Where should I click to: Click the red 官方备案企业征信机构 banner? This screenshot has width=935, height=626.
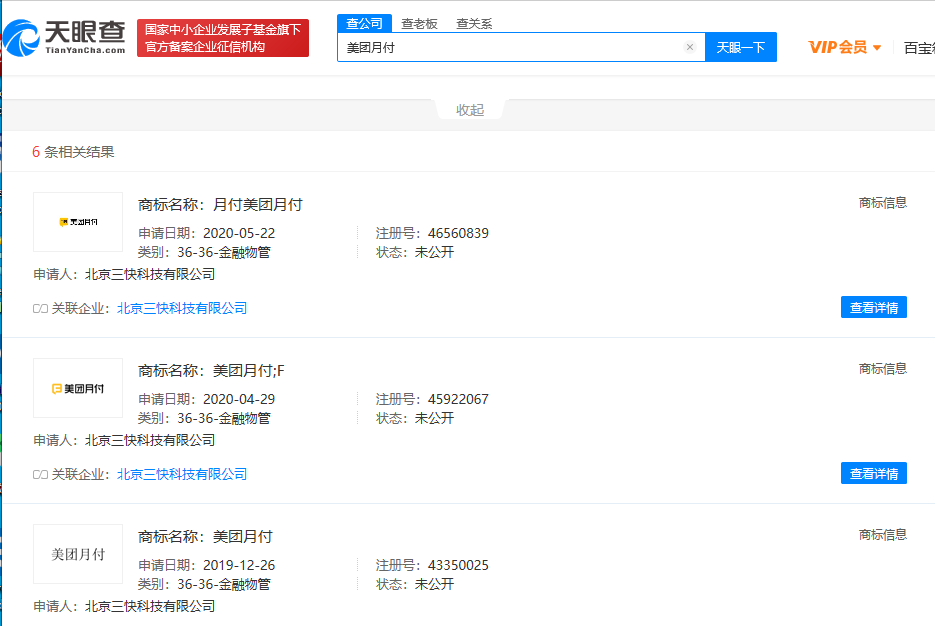223,38
